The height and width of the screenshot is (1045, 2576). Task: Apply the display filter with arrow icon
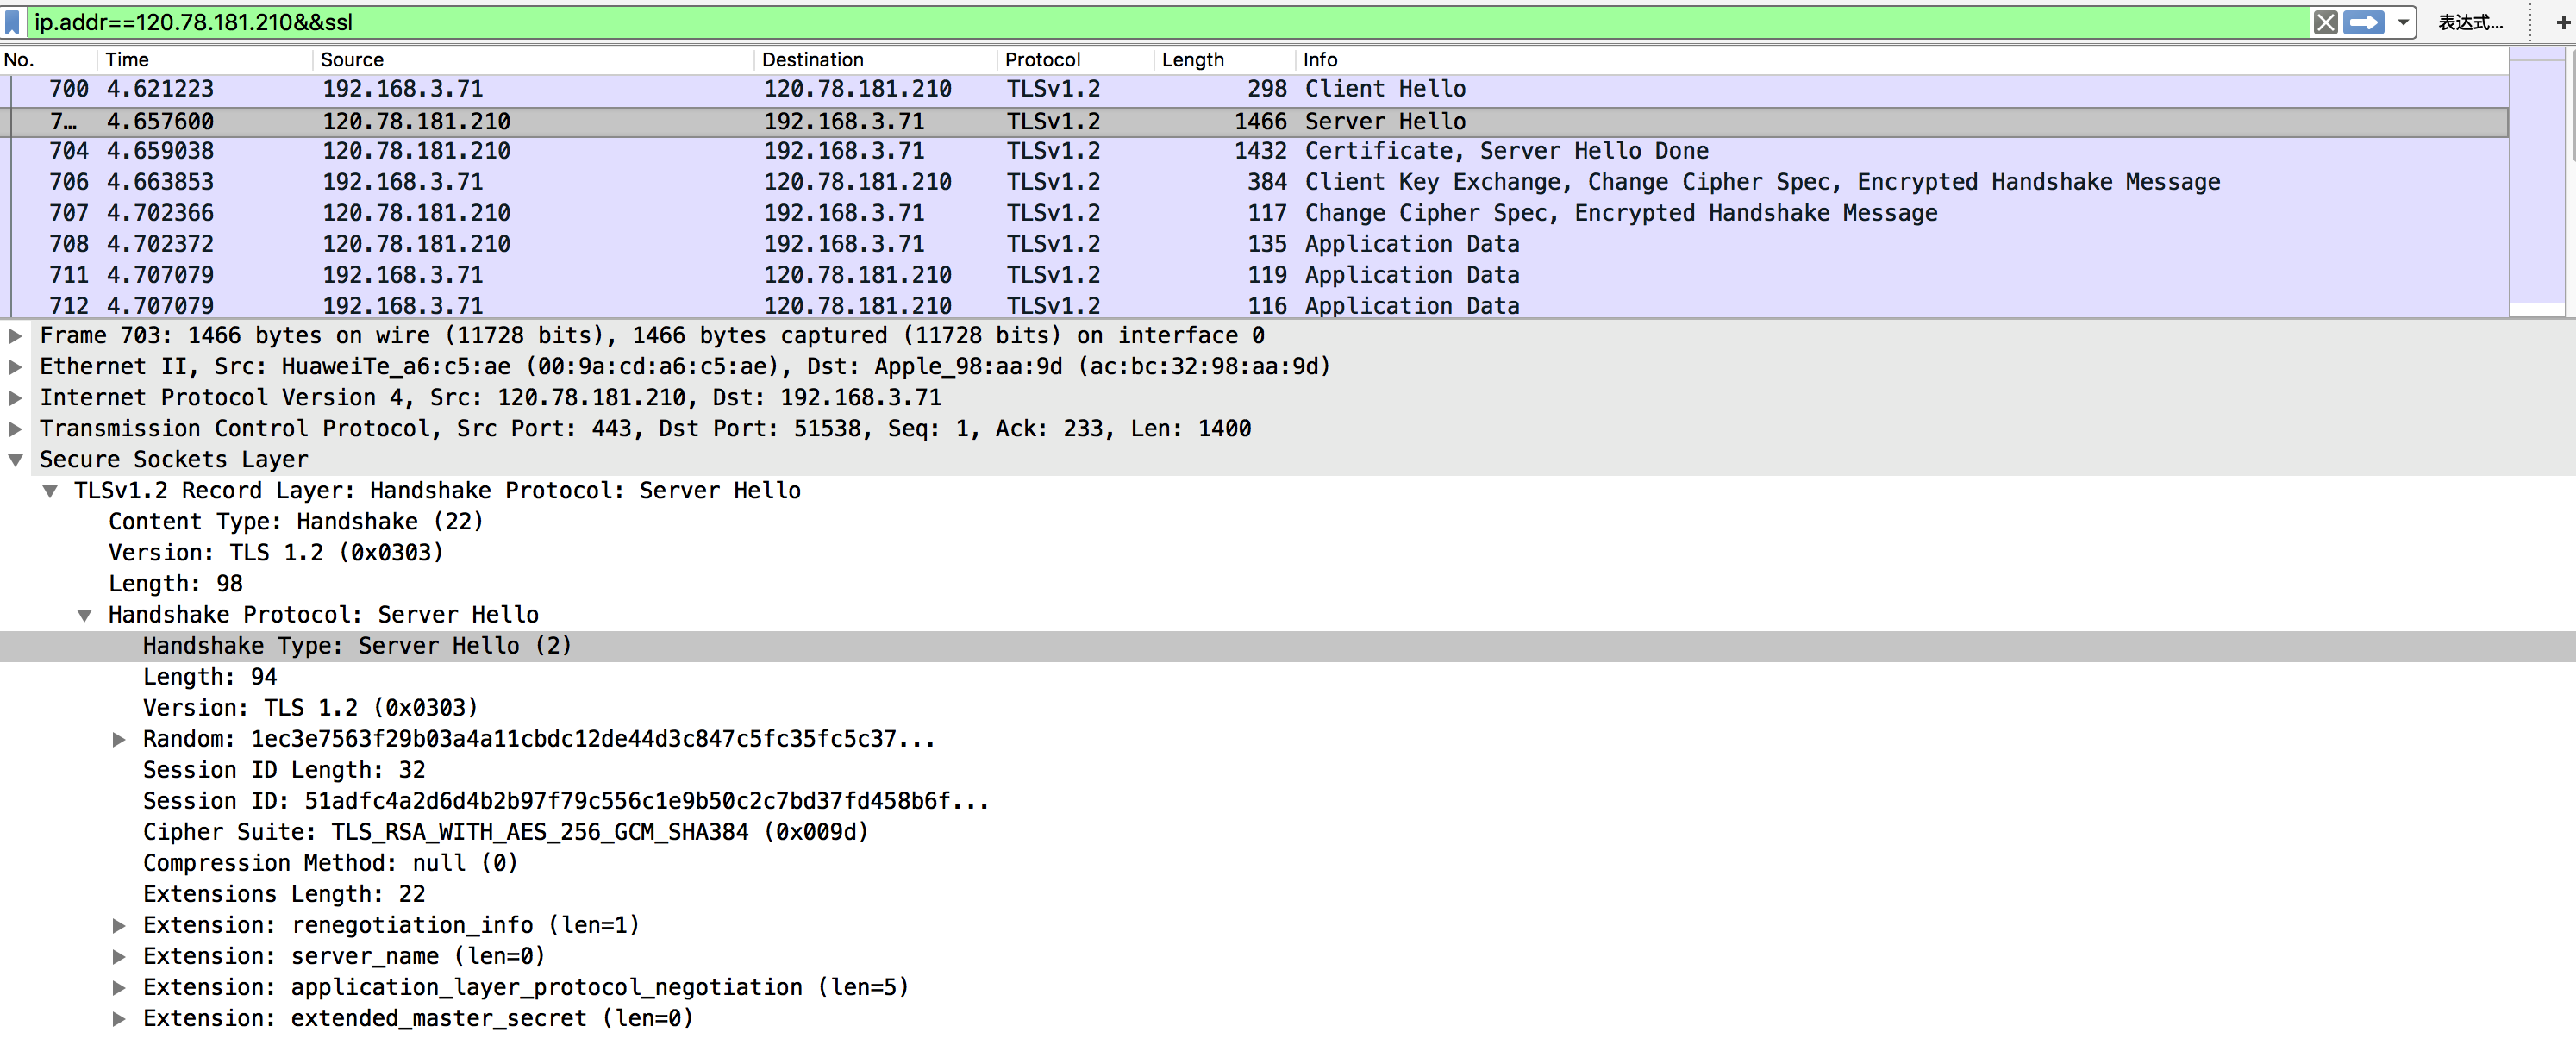(2363, 22)
